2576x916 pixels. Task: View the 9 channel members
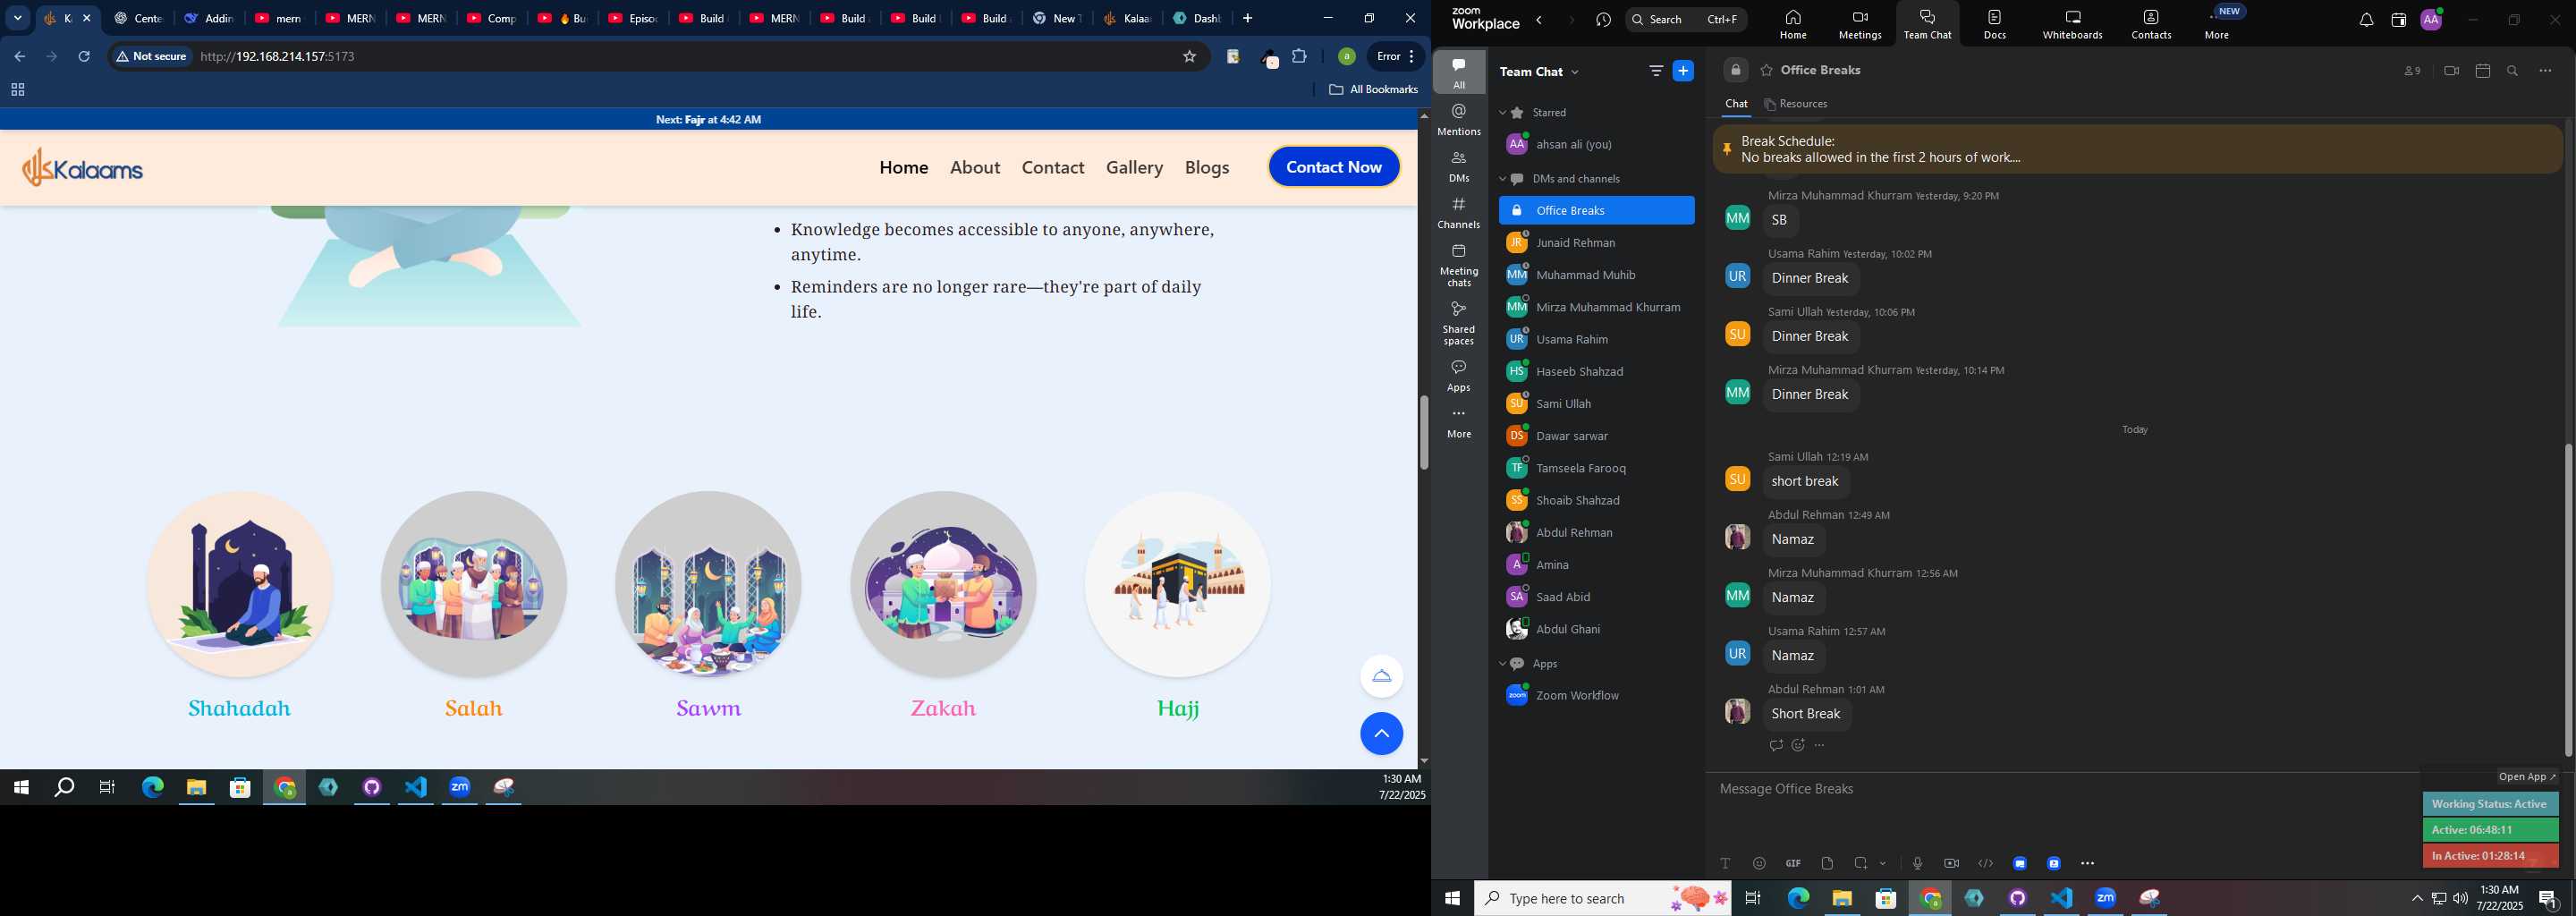tap(2412, 71)
